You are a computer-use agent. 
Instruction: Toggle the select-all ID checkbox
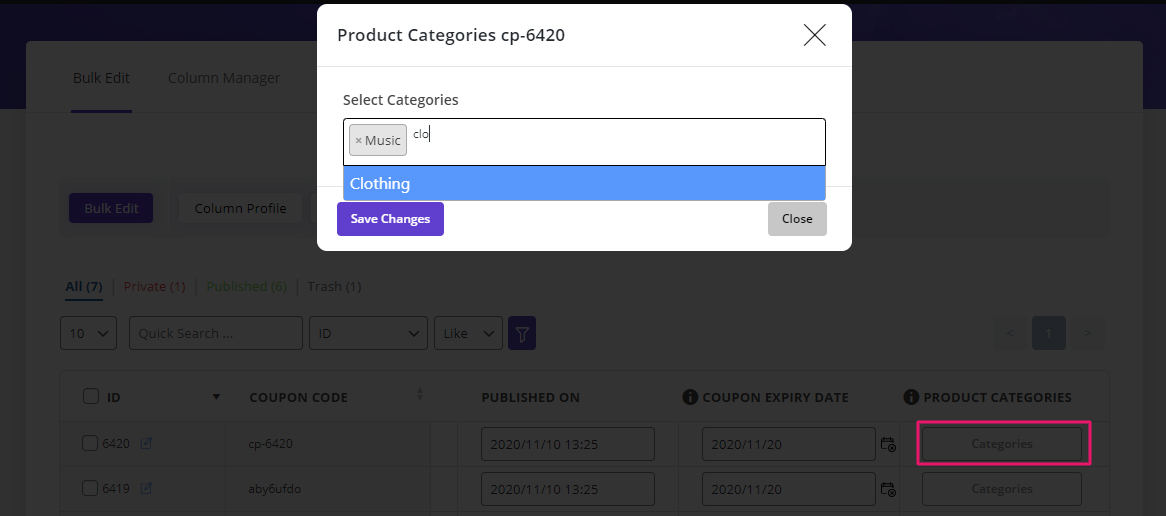pyautogui.click(x=91, y=396)
